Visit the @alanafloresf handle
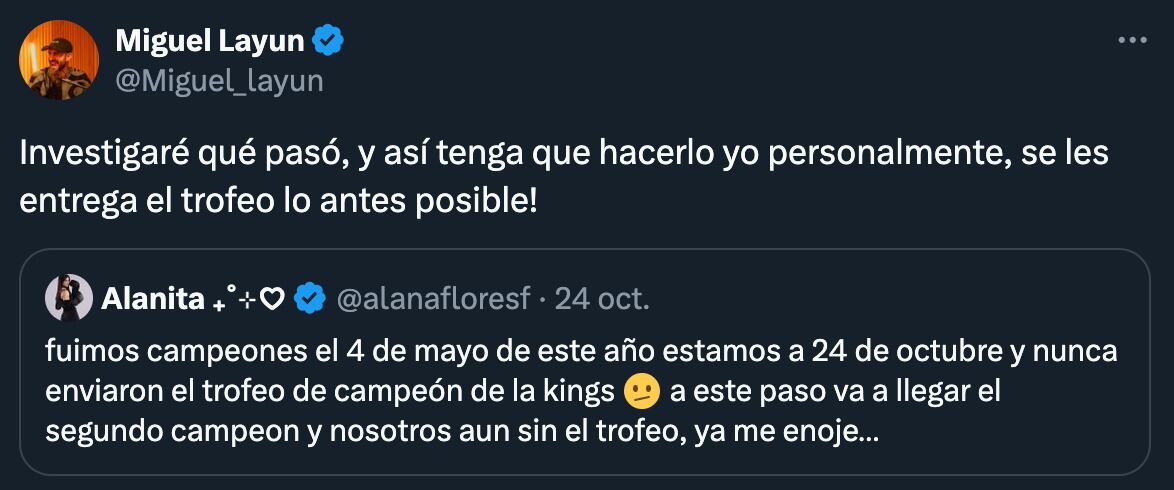The image size is (1174, 490). 434,298
